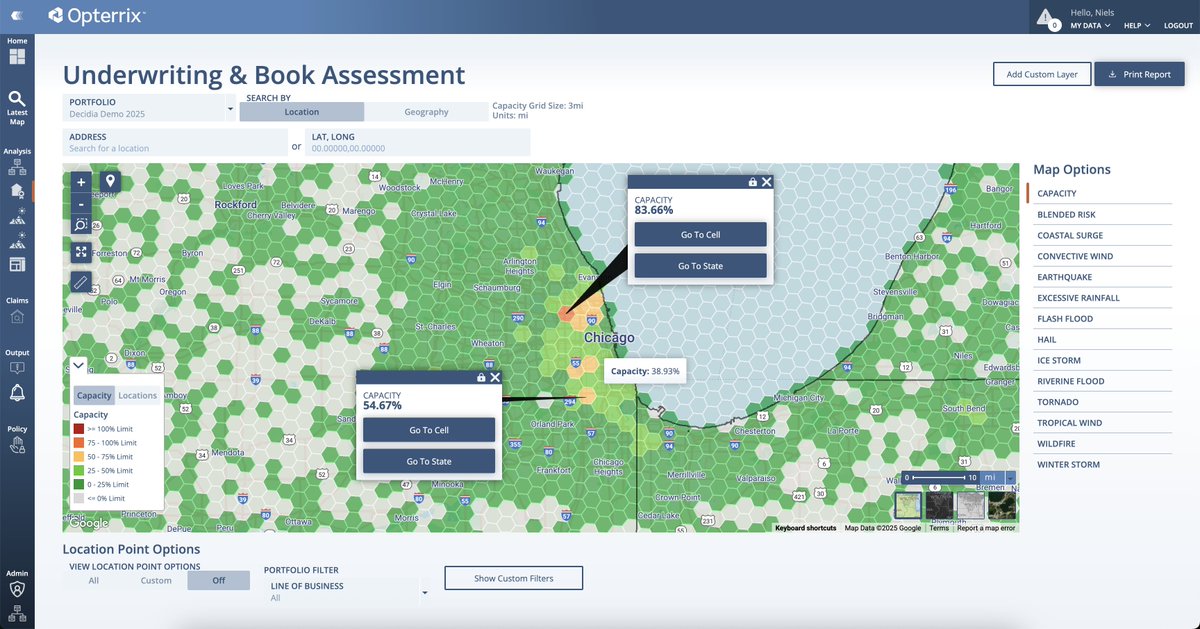1200x629 pixels.
Task: Click Print Report button
Action: pos(1140,74)
